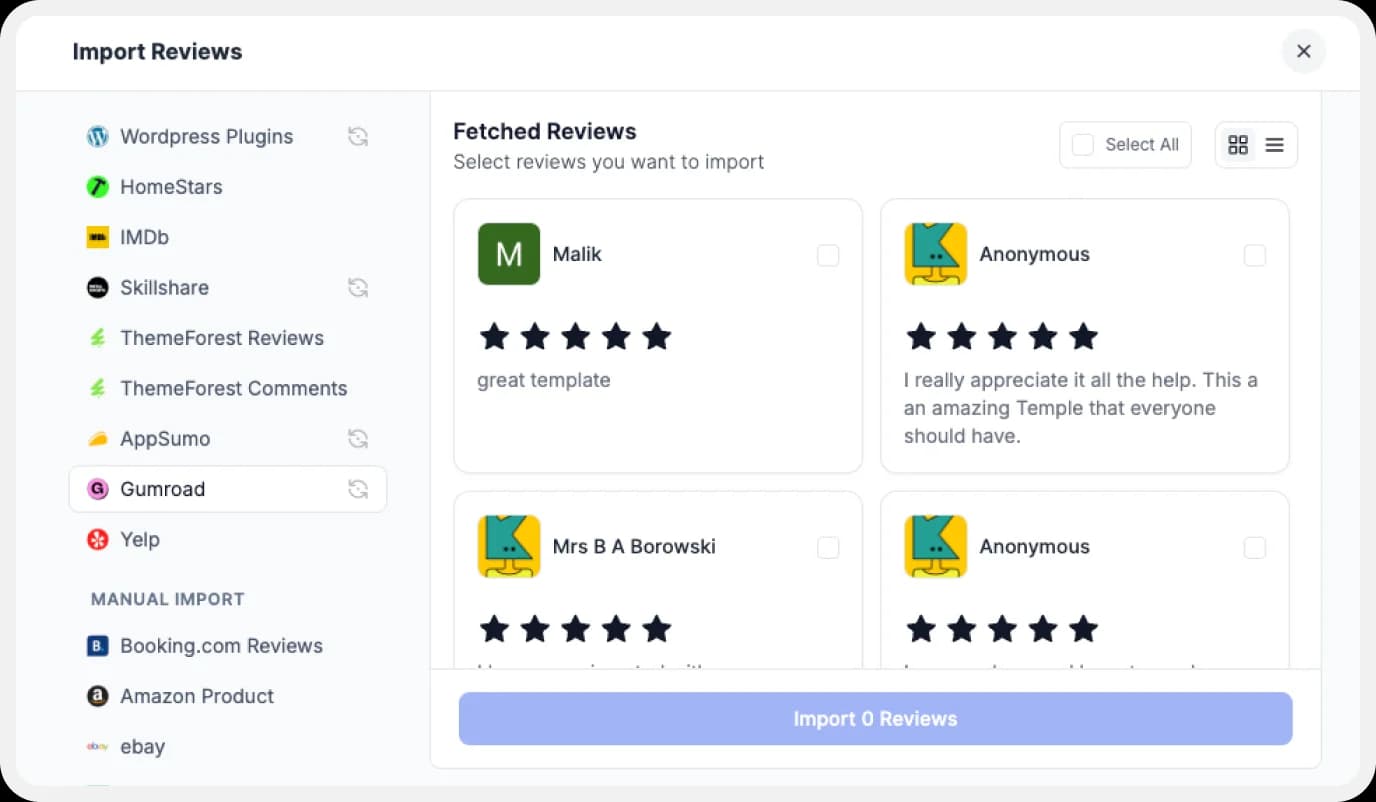Open the ThemeForest Reviews source
This screenshot has height=802, width=1376.
pos(222,338)
